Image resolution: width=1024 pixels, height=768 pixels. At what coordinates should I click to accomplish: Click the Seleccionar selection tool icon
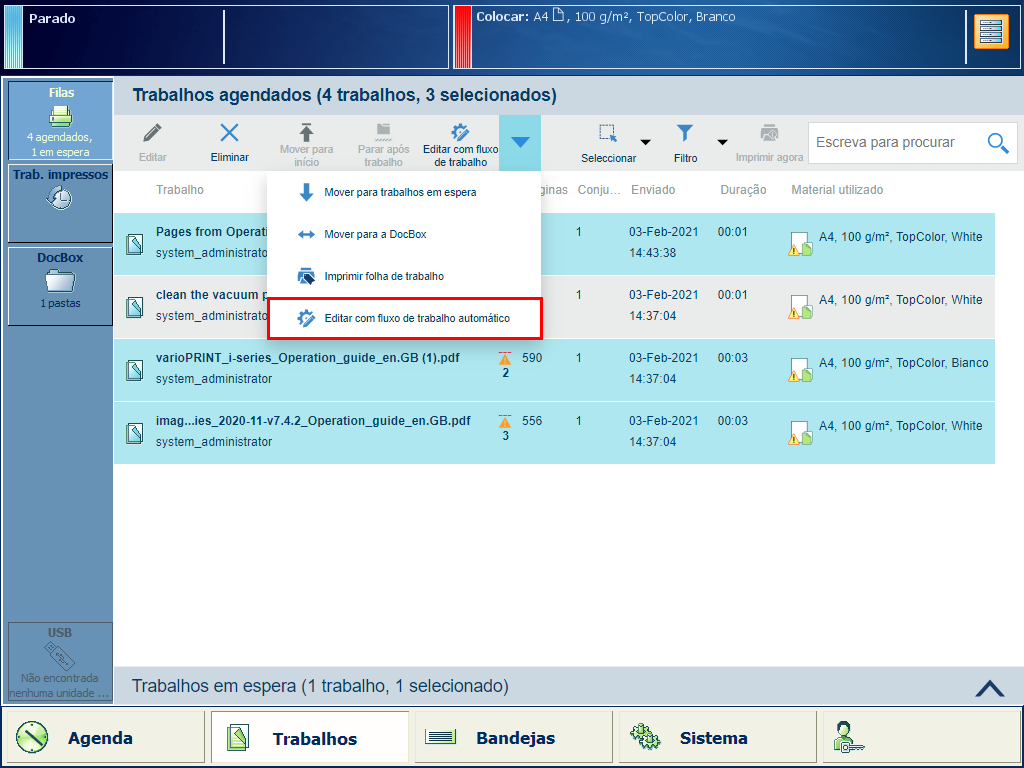coord(608,134)
